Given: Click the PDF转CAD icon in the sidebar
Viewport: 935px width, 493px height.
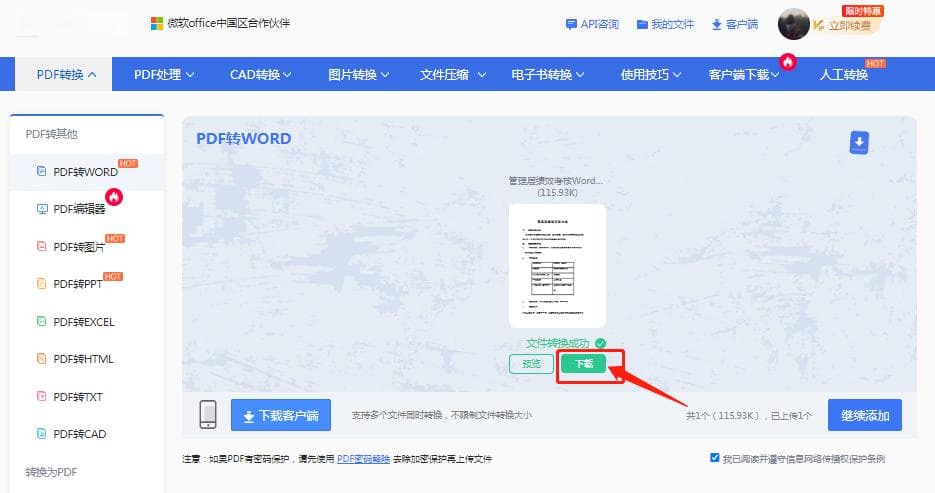Looking at the screenshot, I should (x=41, y=433).
